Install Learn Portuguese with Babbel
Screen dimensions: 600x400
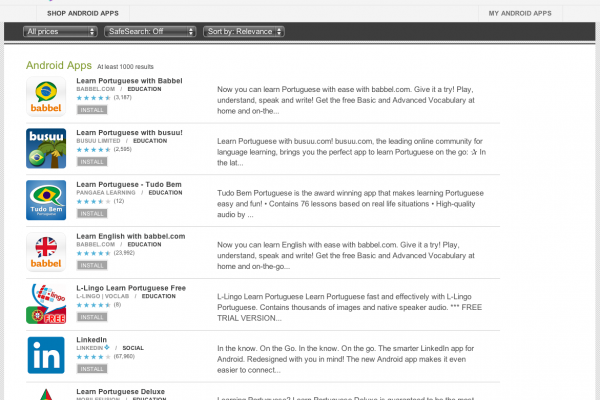pos(92,110)
